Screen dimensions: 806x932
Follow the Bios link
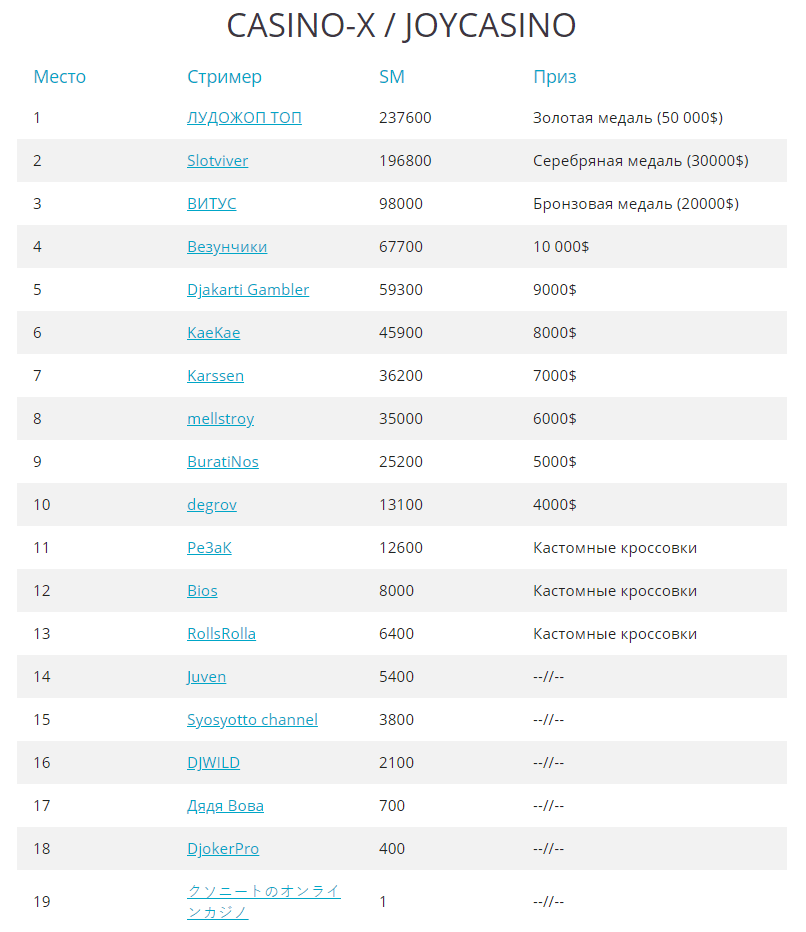202,591
